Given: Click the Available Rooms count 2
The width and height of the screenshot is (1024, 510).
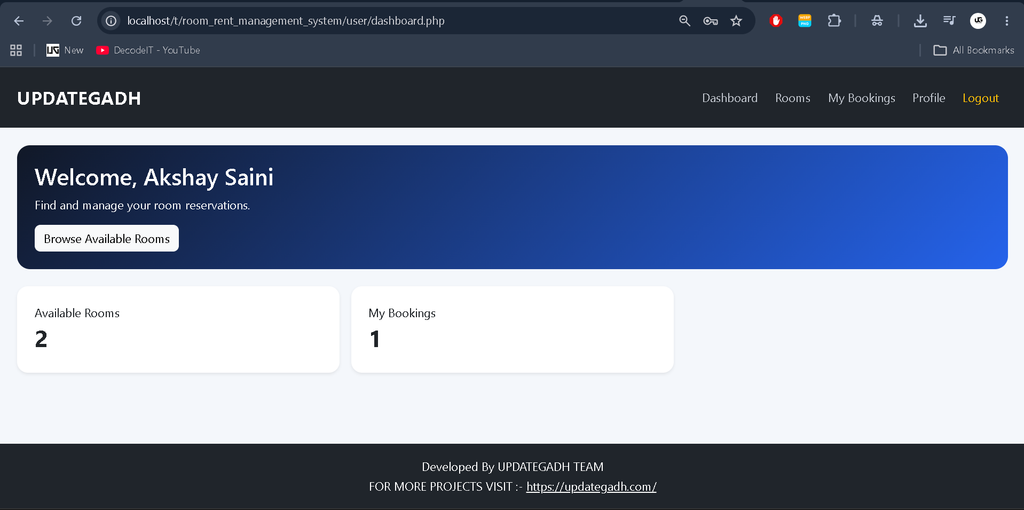Looking at the screenshot, I should (x=41, y=340).
